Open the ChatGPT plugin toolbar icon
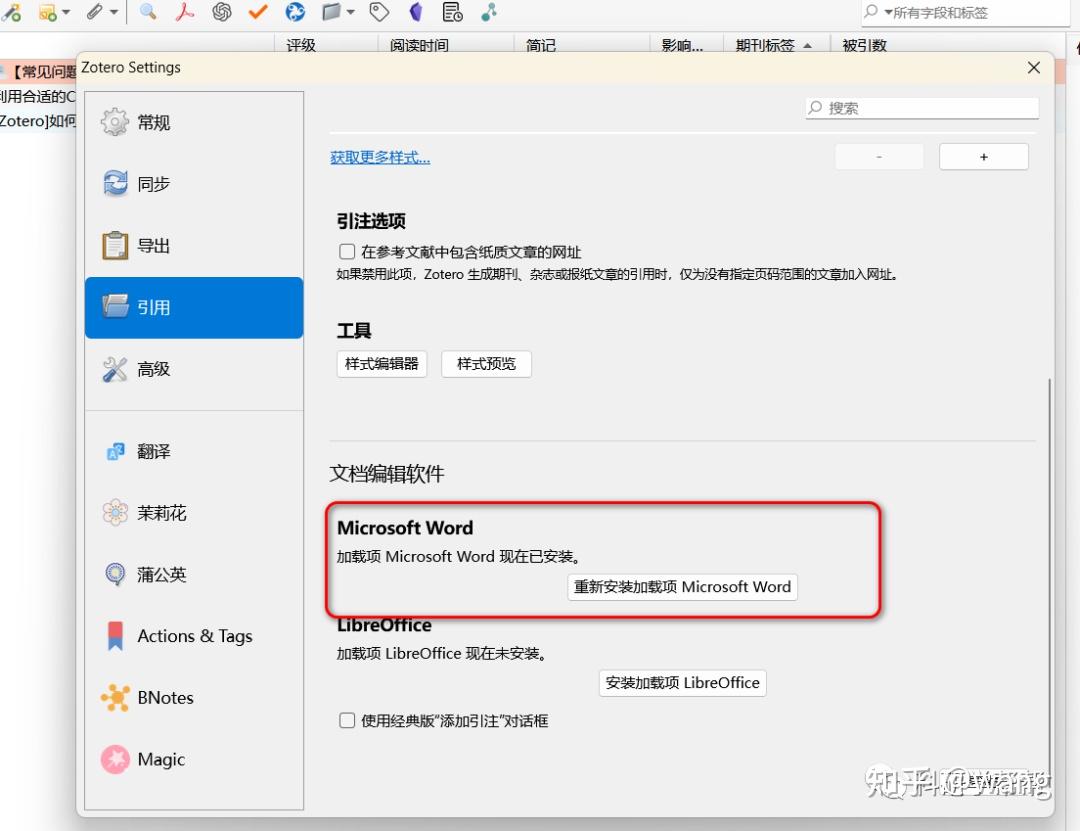The image size is (1080, 831). [222, 13]
